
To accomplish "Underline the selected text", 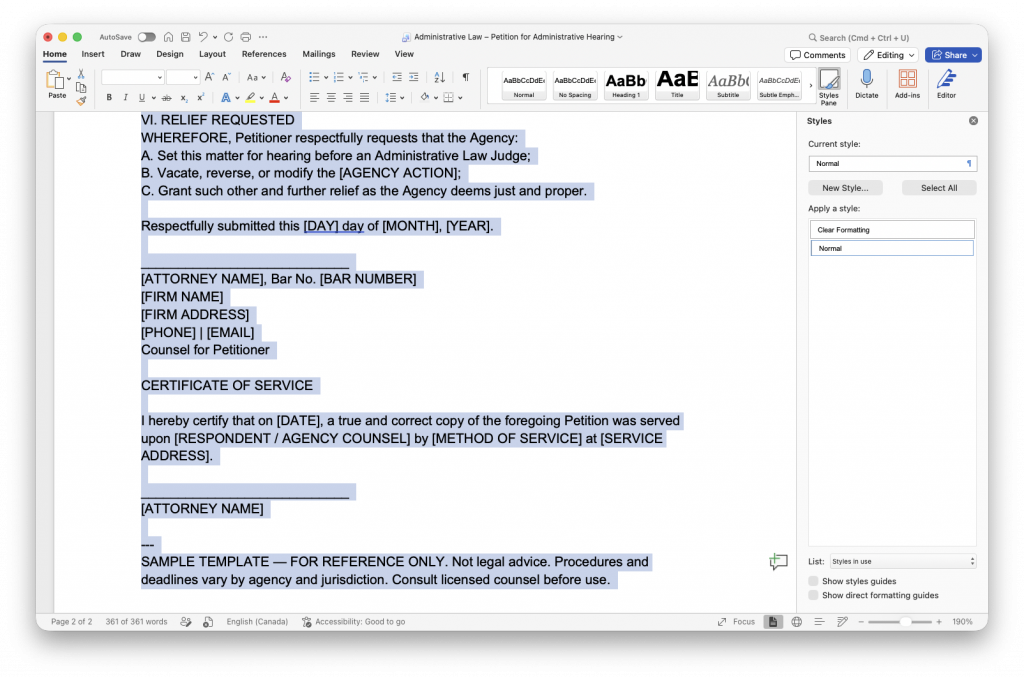I will (142, 98).
